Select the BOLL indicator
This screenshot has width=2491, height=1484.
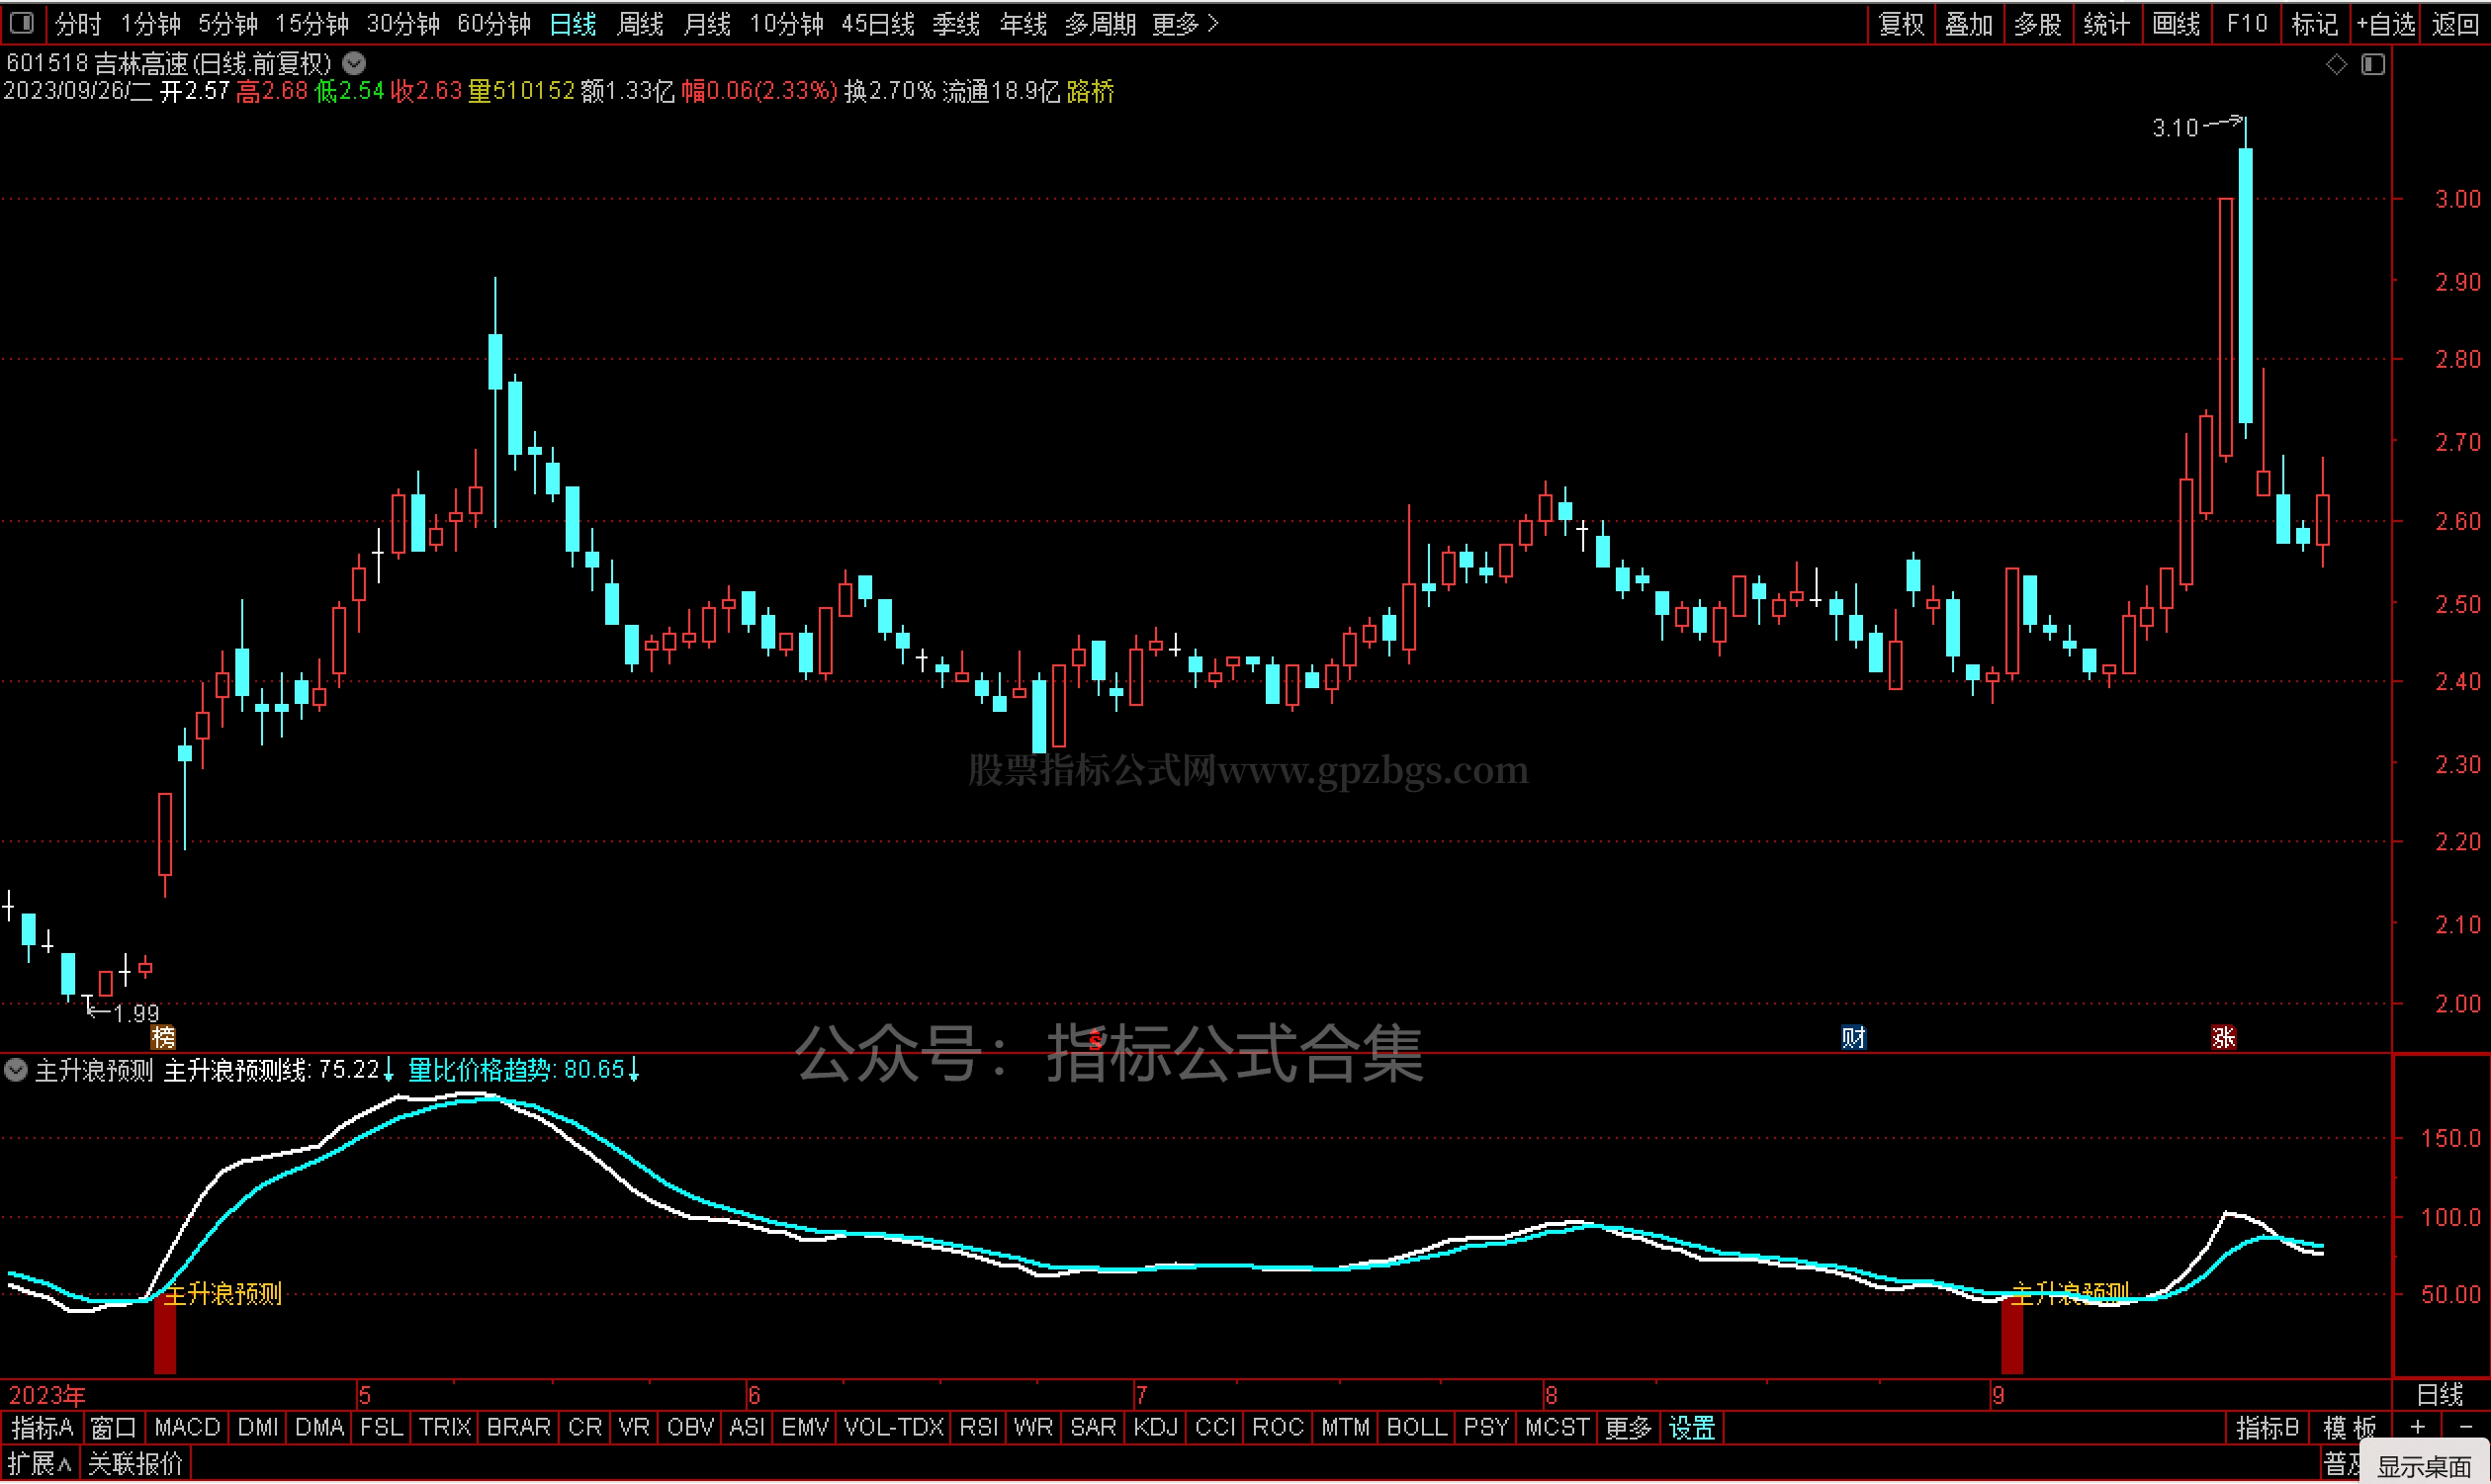click(1416, 1429)
